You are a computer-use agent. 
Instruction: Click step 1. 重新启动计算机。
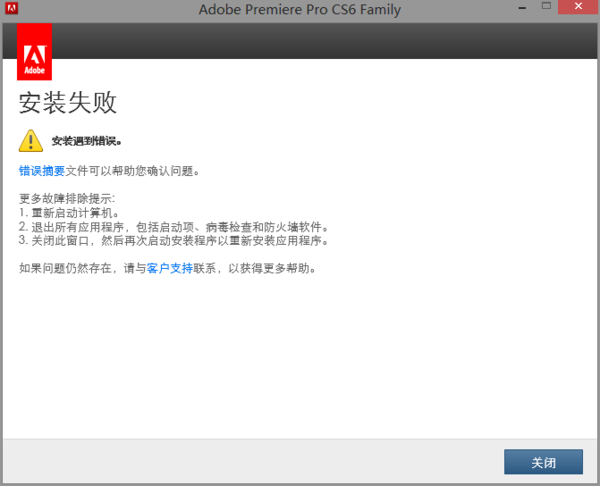coord(69,213)
